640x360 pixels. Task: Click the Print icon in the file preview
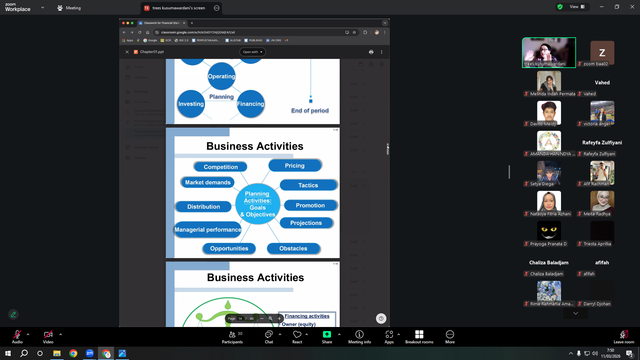tap(371, 52)
